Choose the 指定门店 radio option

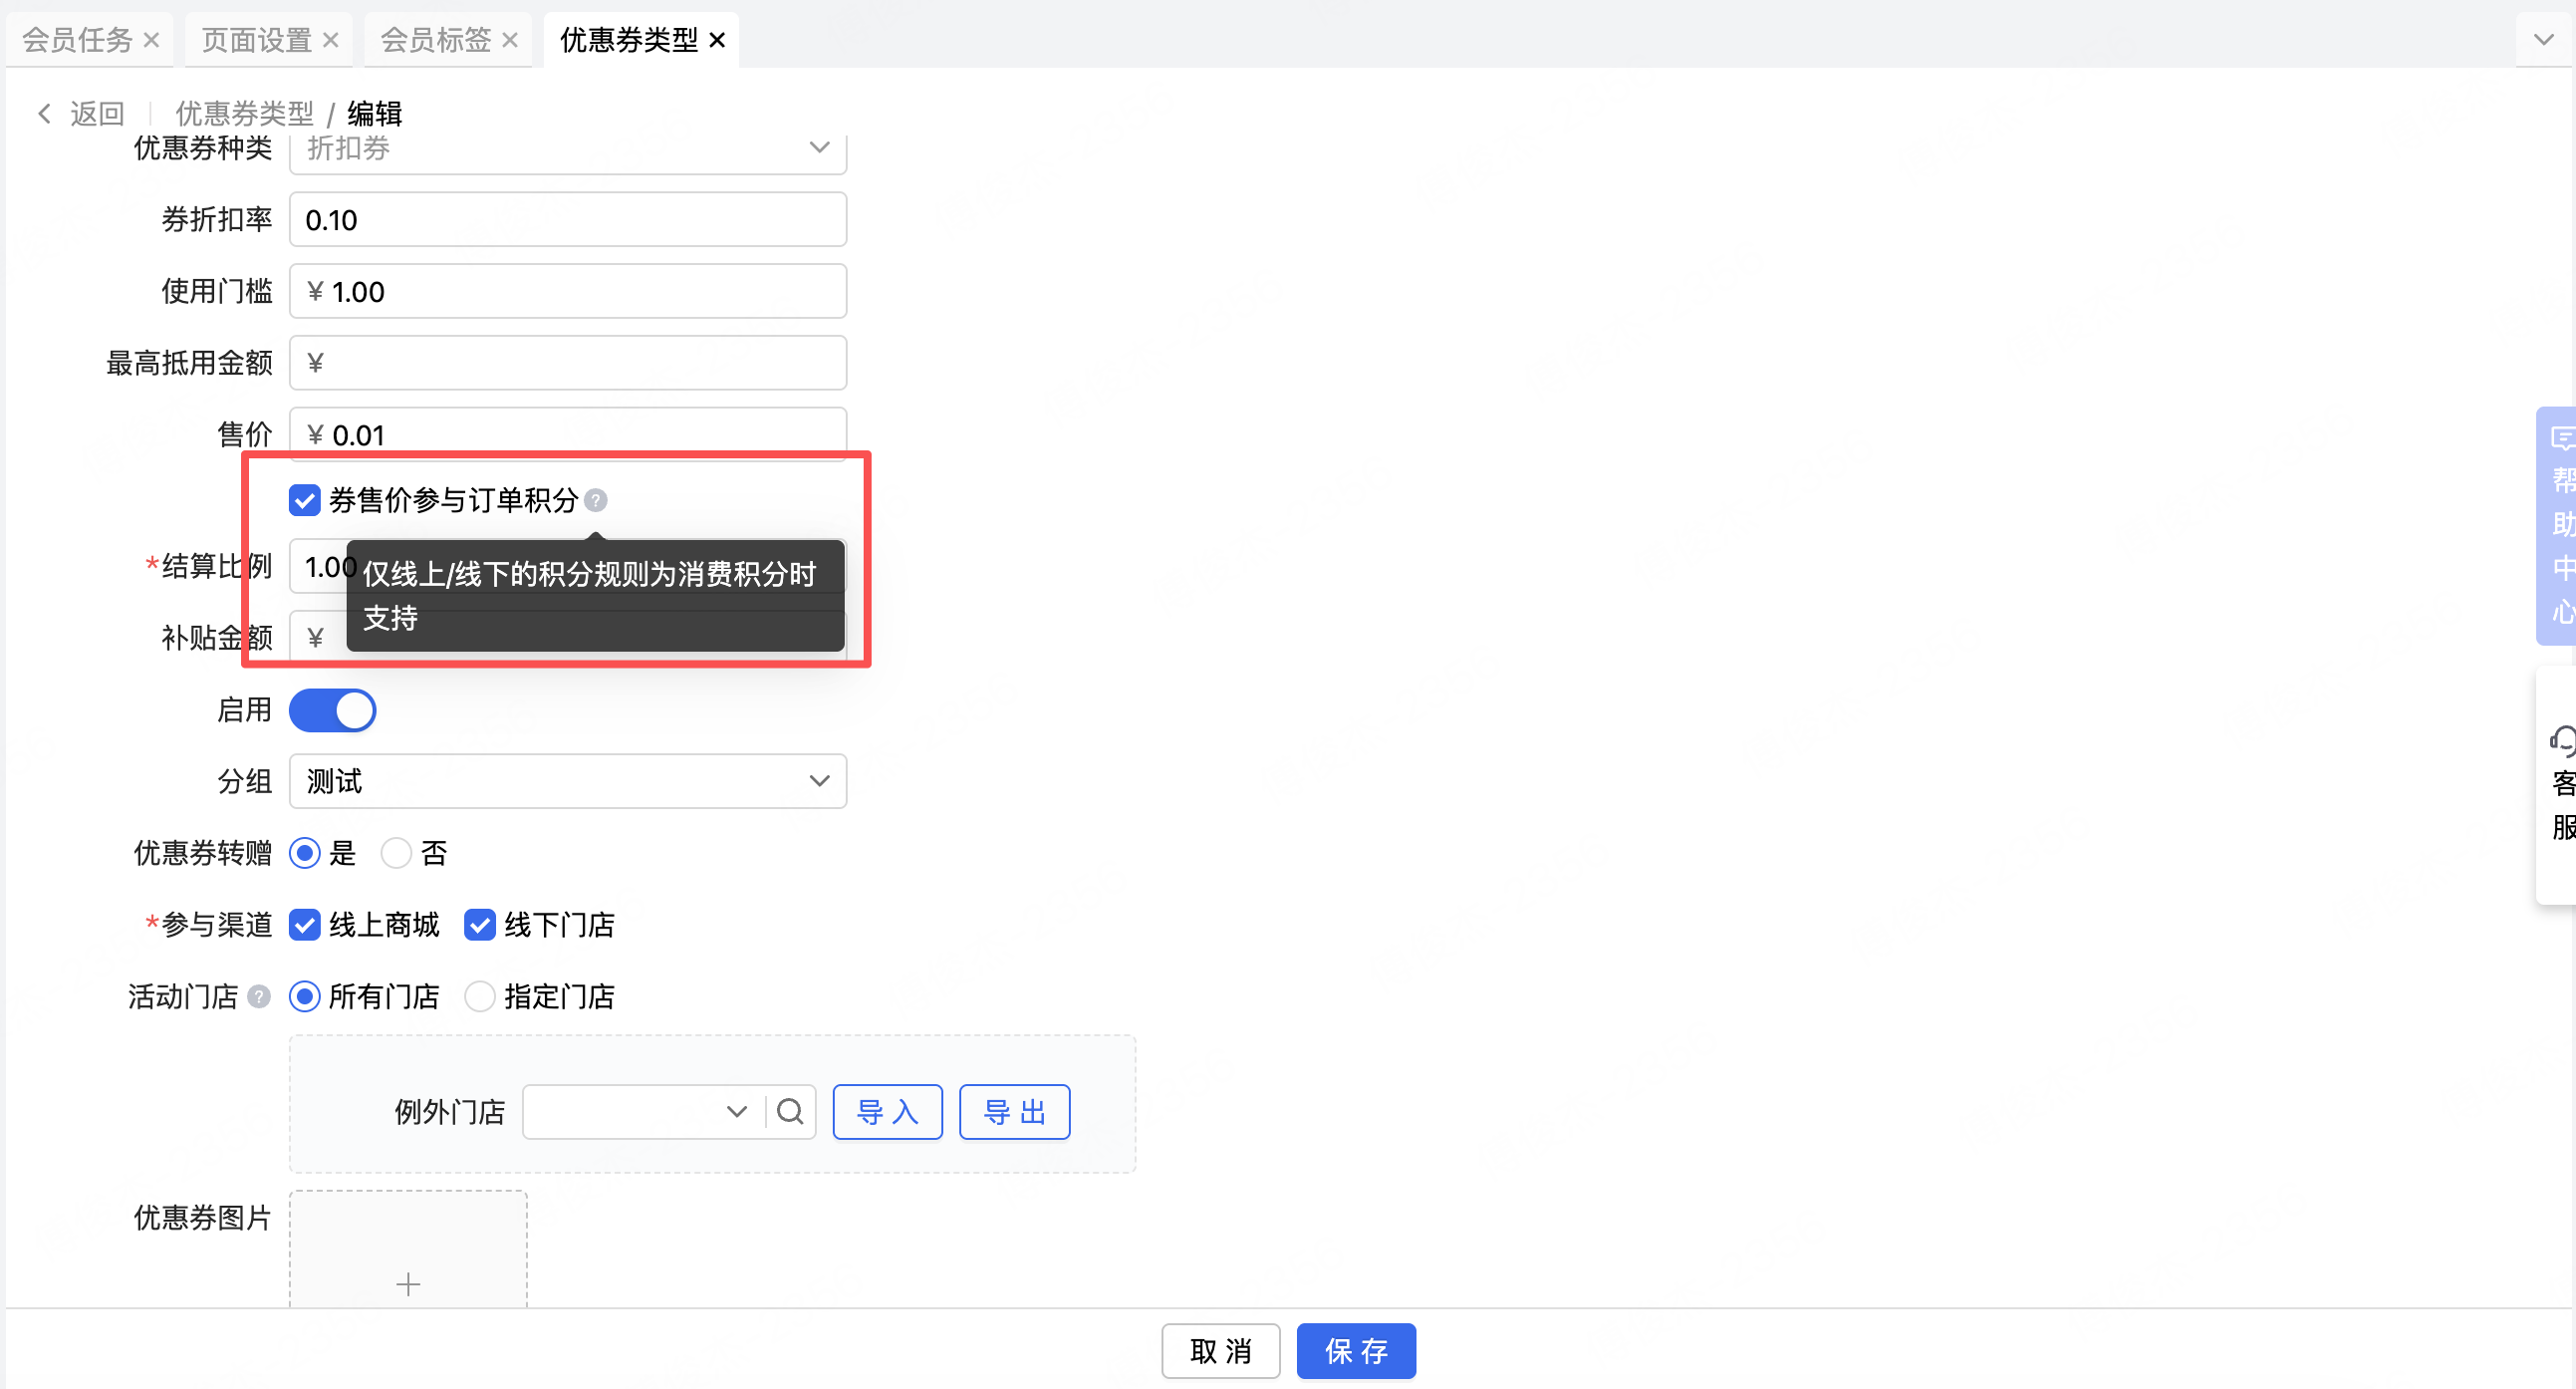pos(480,996)
